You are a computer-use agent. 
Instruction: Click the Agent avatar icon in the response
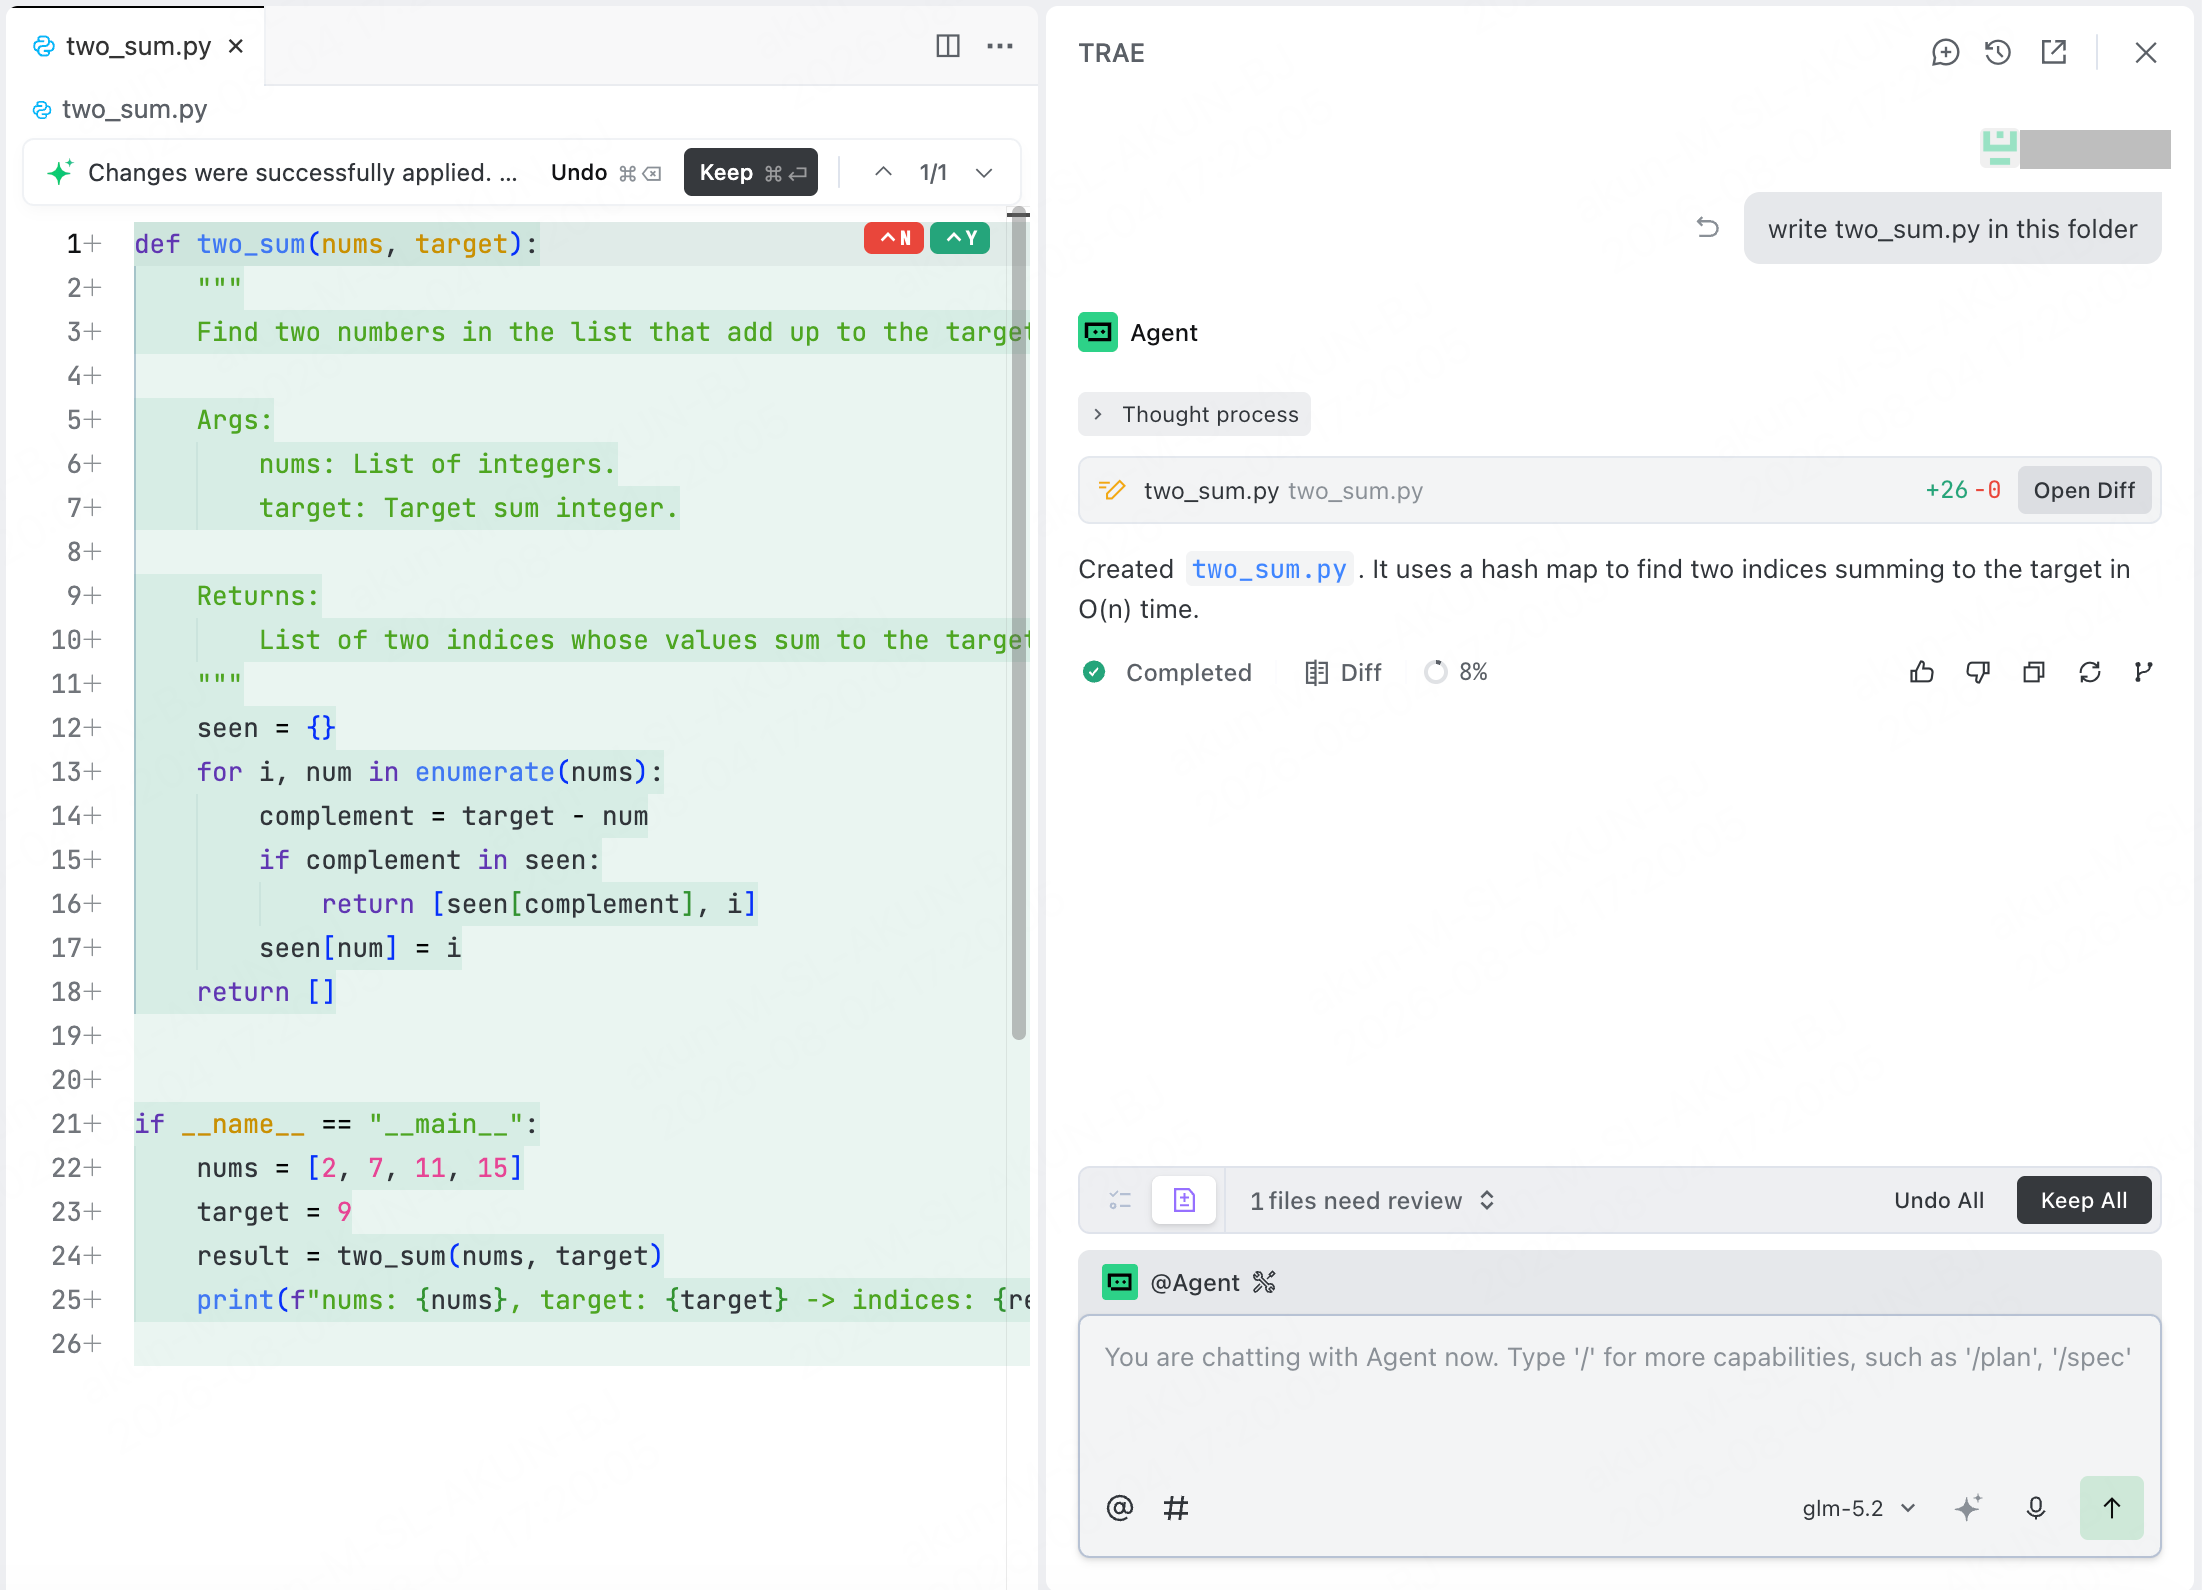[1098, 332]
